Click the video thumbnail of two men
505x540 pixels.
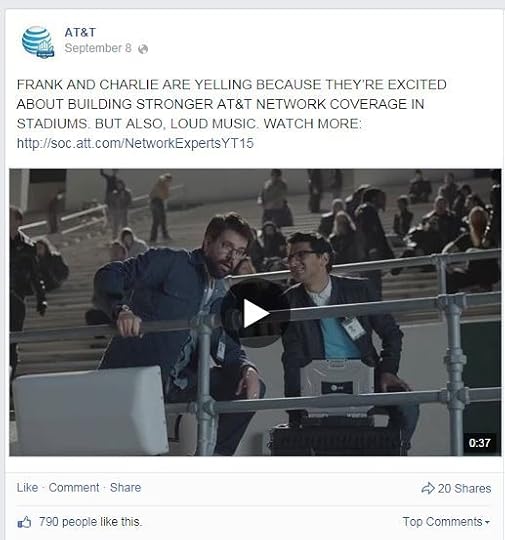click(255, 312)
